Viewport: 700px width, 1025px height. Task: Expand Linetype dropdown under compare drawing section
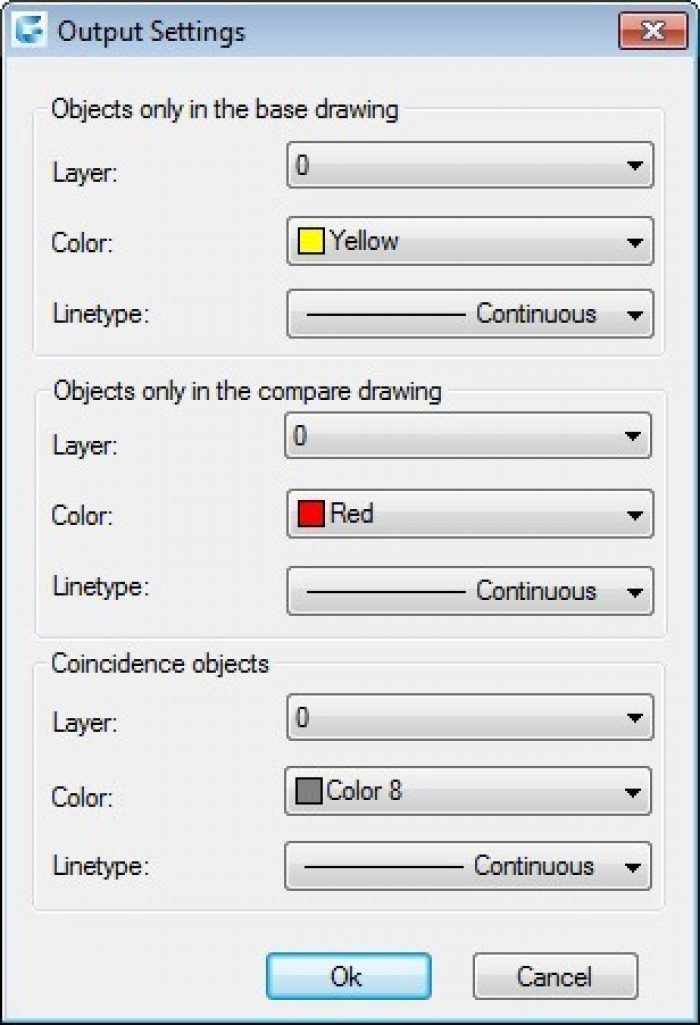coord(470,591)
